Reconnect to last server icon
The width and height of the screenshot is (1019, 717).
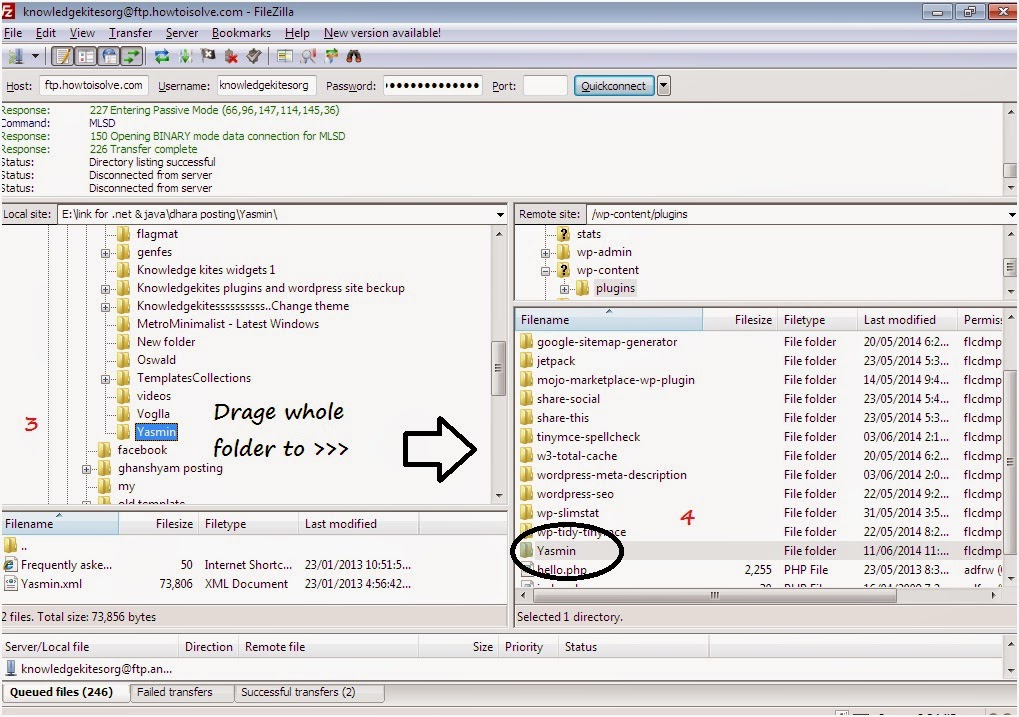pyautogui.click(x=253, y=57)
